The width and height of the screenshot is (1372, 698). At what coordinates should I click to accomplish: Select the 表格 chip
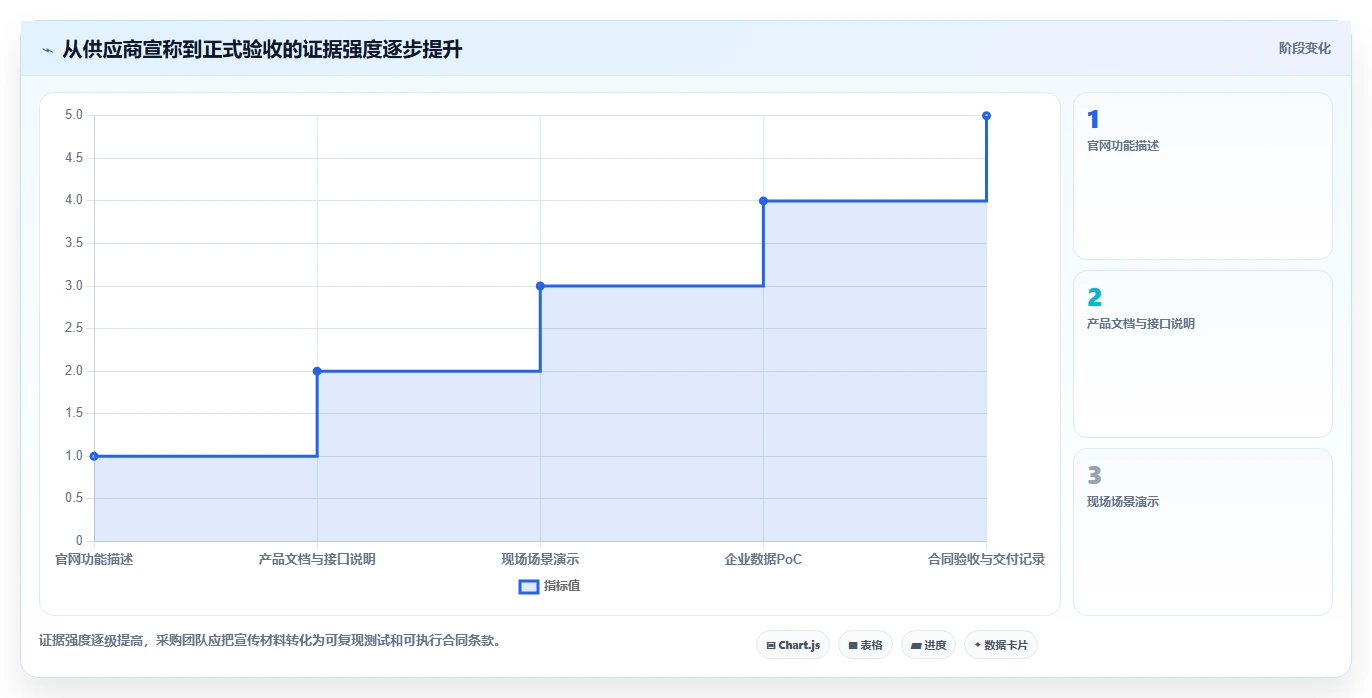coord(865,645)
